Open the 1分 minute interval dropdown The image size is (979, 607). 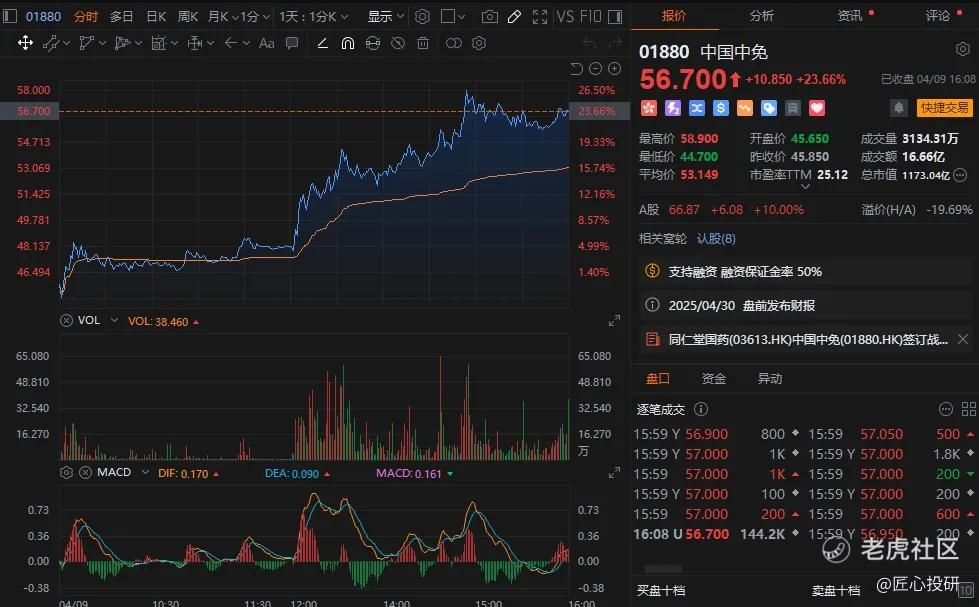(255, 17)
